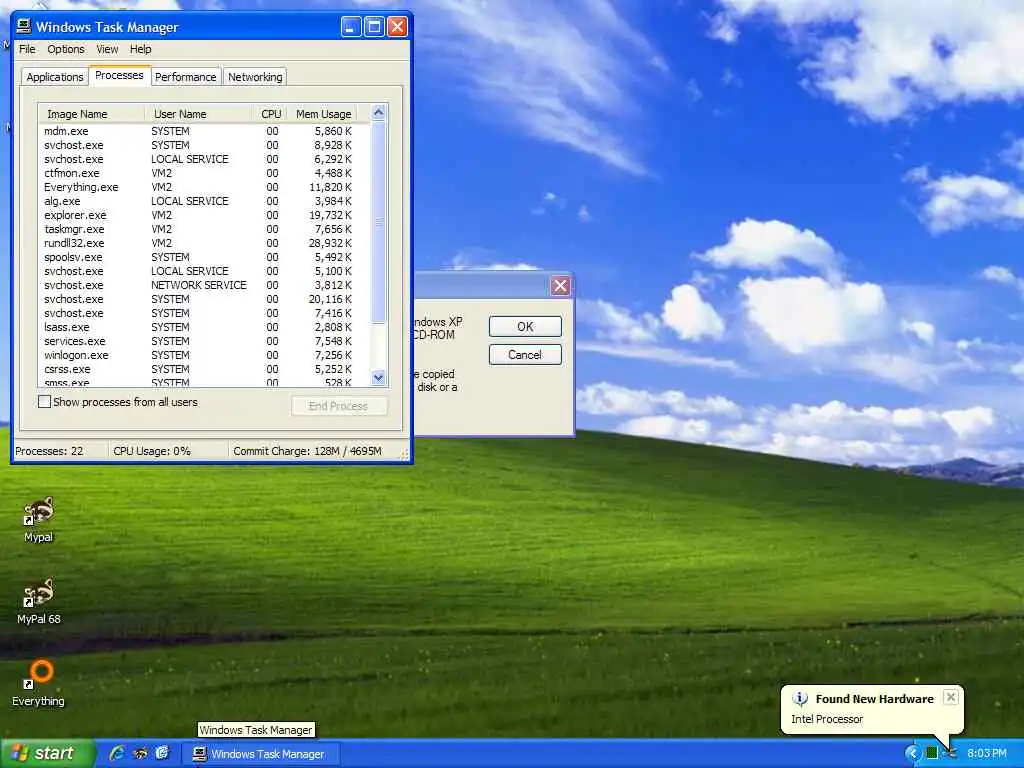Open the Everything desktop shortcut
This screenshot has height=768, width=1024.
(x=39, y=683)
